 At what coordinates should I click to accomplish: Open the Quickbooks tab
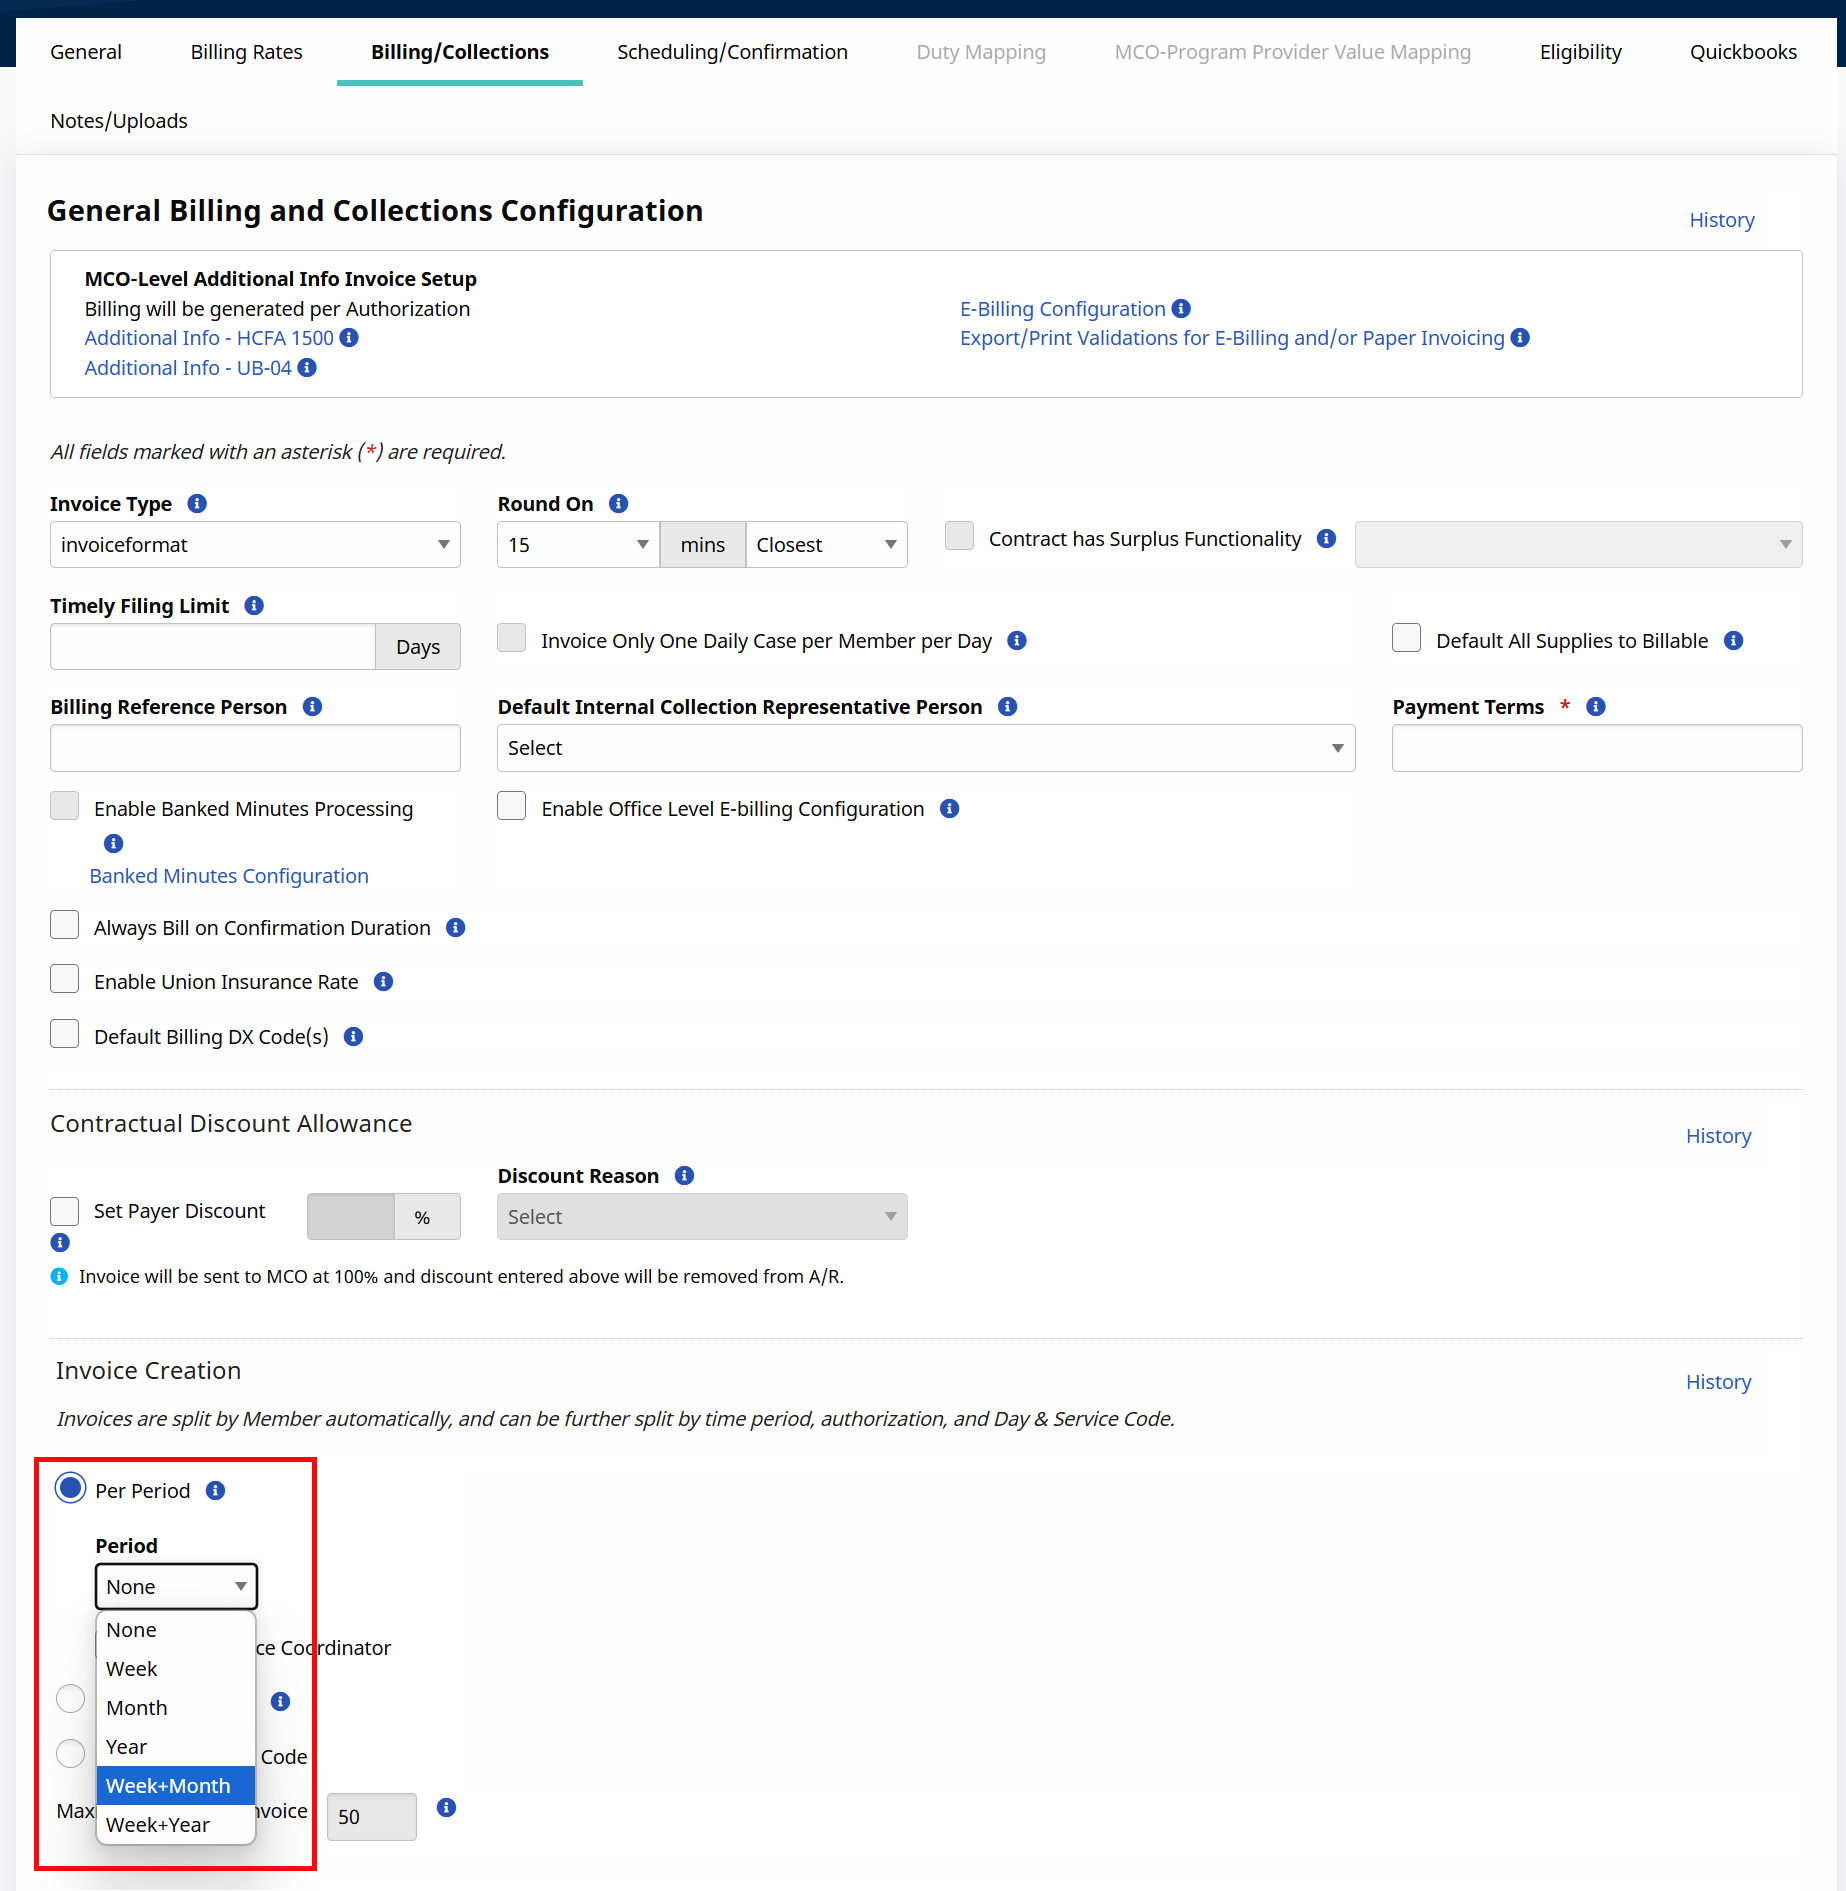pyautogui.click(x=1742, y=52)
